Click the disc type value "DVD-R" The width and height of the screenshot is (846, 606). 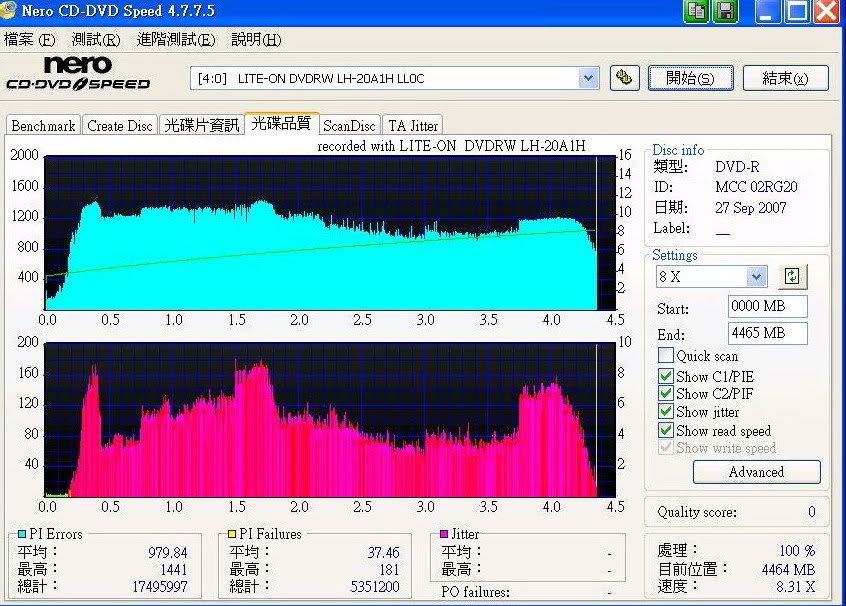coord(737,167)
